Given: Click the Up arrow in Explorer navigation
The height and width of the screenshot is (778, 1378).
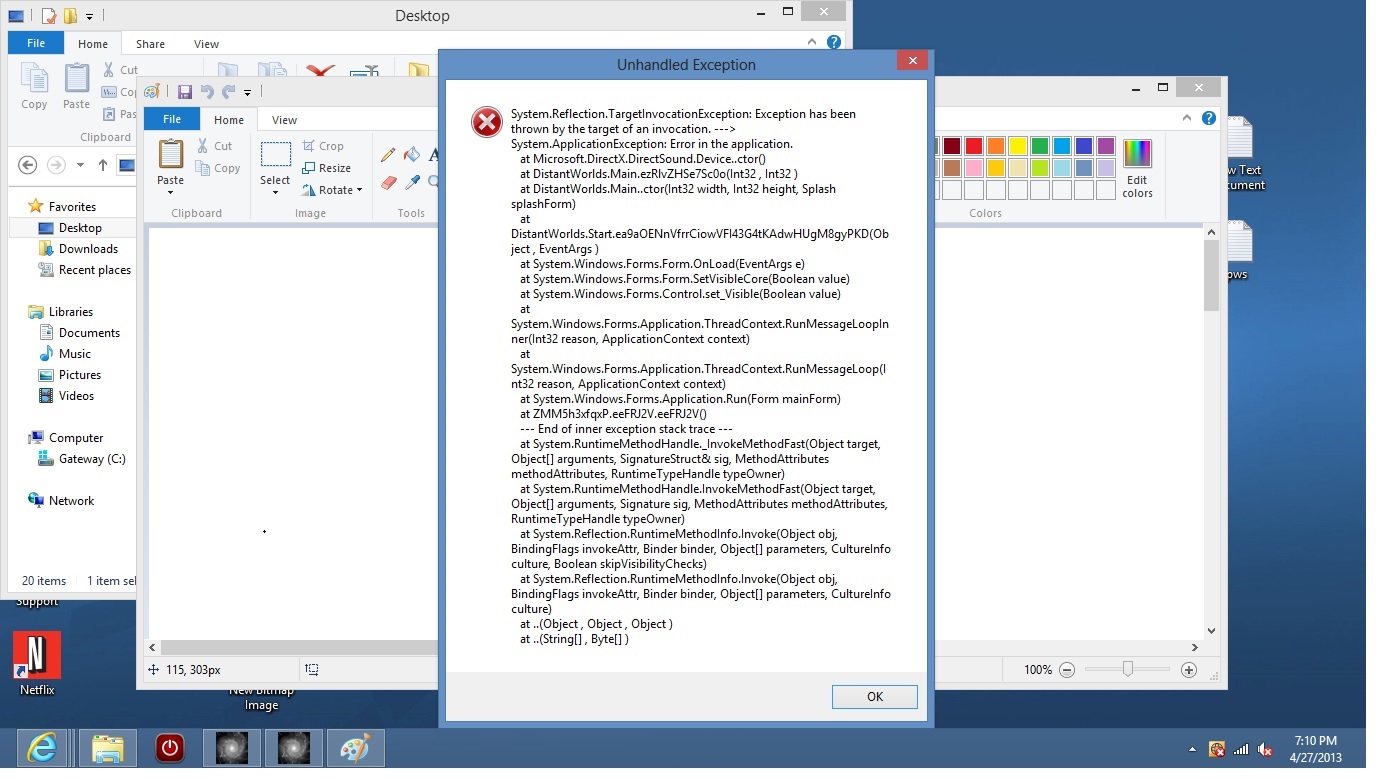Looking at the screenshot, I should (102, 165).
